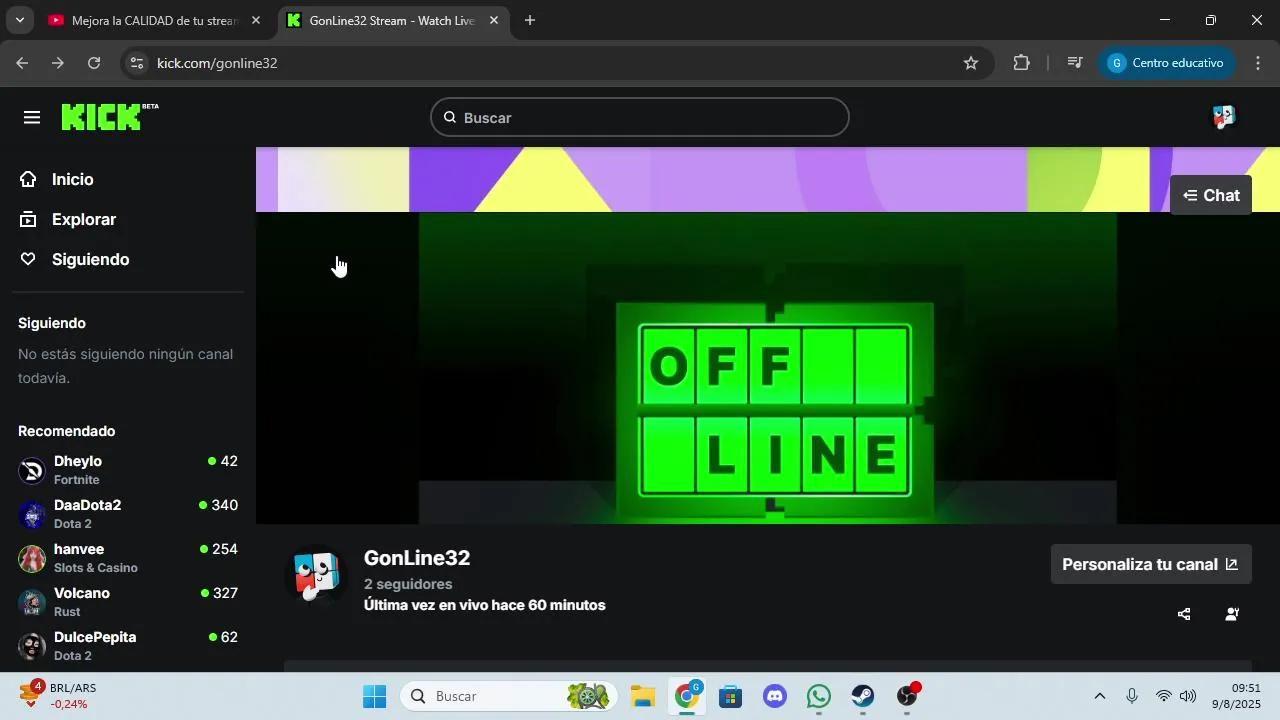Screen dimensions: 1280x720
Task: Click Personaliza tu canal button
Action: 1151,564
